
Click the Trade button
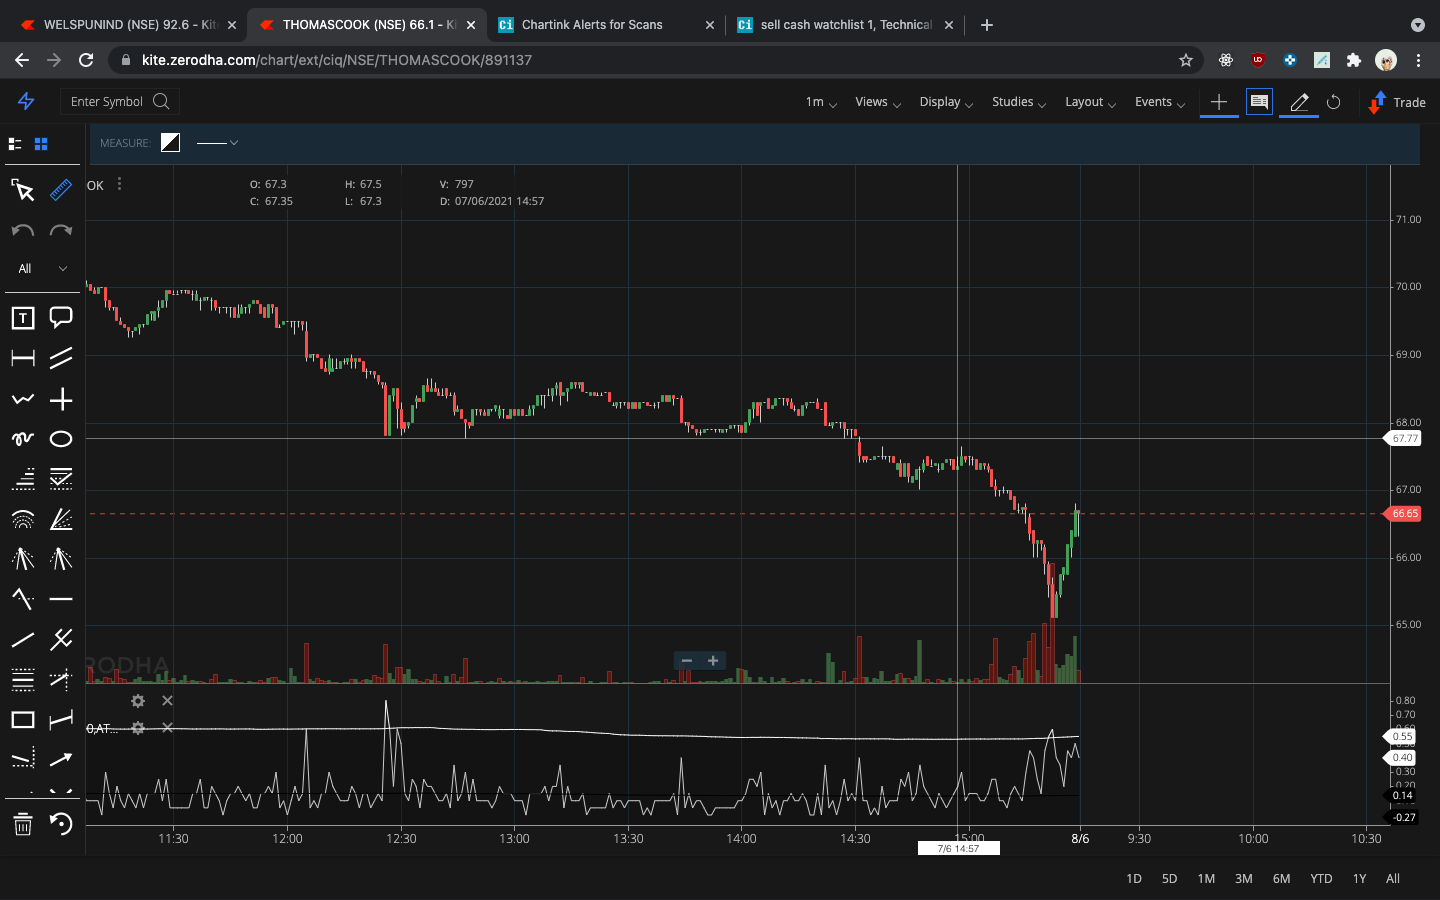tap(1397, 102)
